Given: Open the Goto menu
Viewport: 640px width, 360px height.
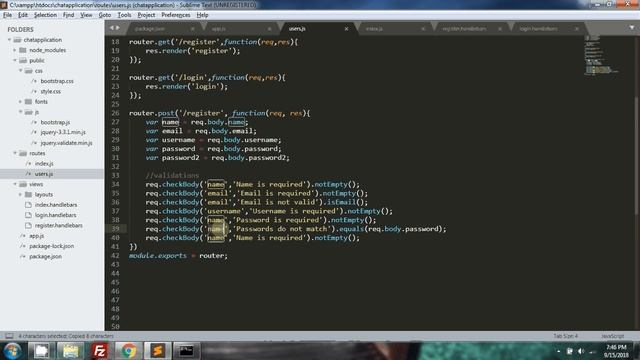Looking at the screenshot, I should 105,15.
